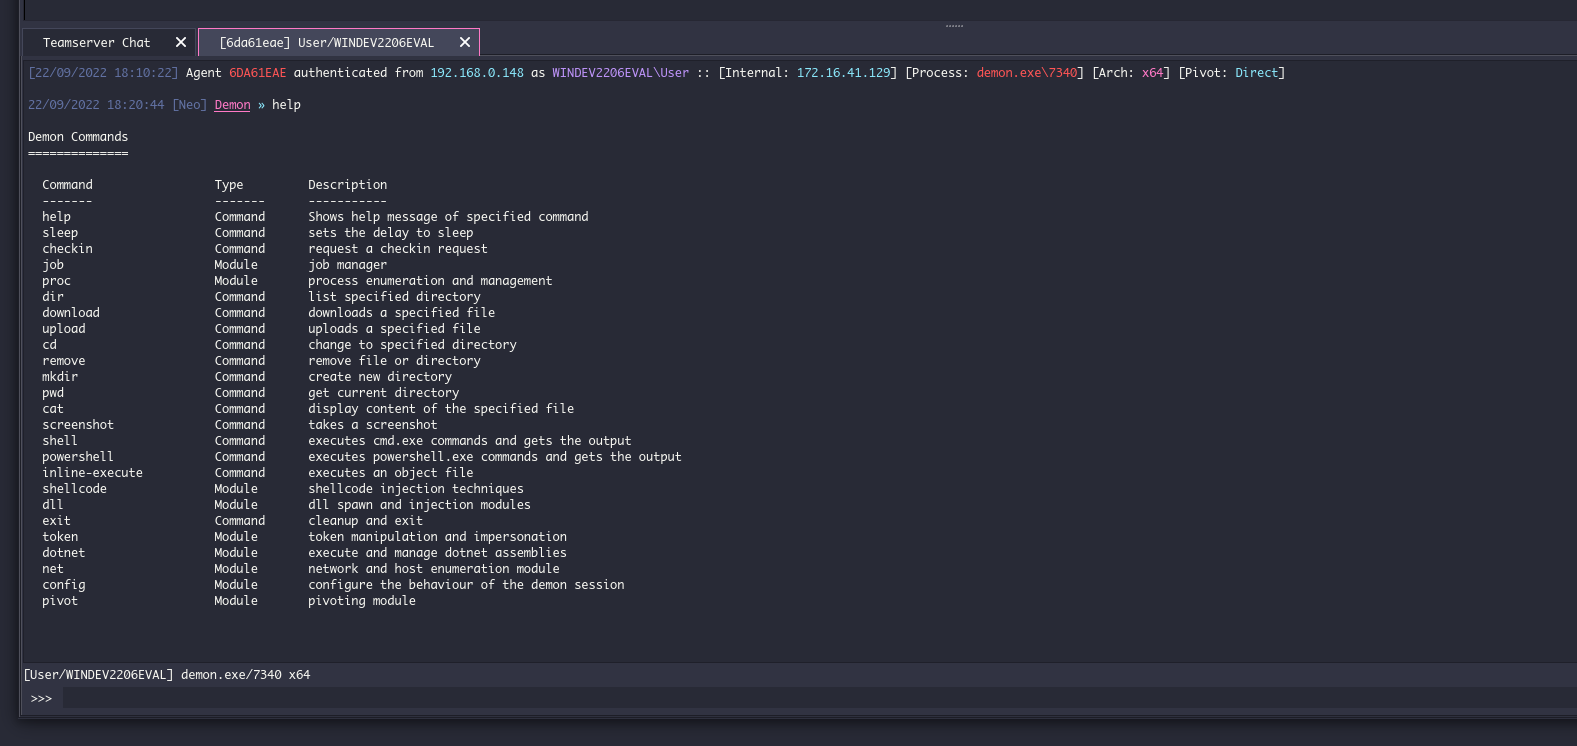Image resolution: width=1577 pixels, height=746 pixels.
Task: Click the 'screenshot' command name
Action: (78, 424)
